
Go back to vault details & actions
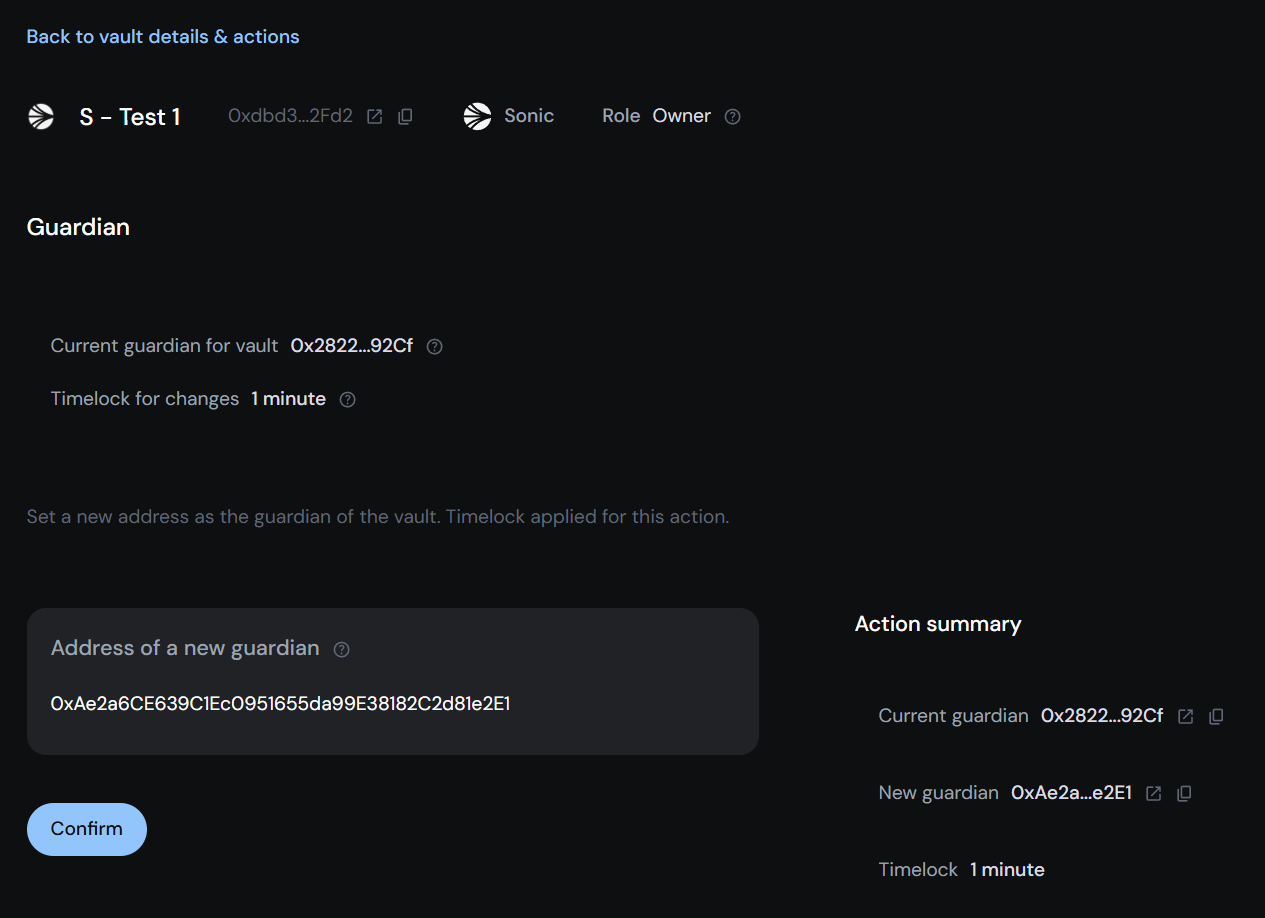coord(163,37)
